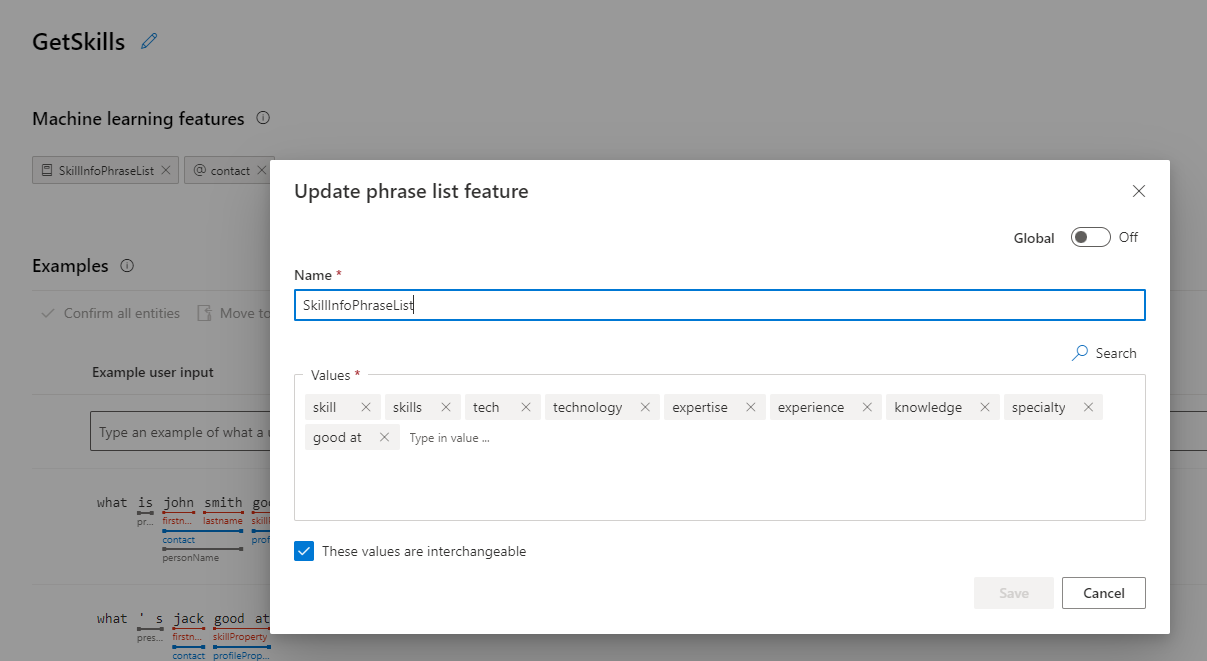Viewport: 1207px width, 661px height.
Task: Delete the 'knowledge' phrase value
Action: click(985, 407)
